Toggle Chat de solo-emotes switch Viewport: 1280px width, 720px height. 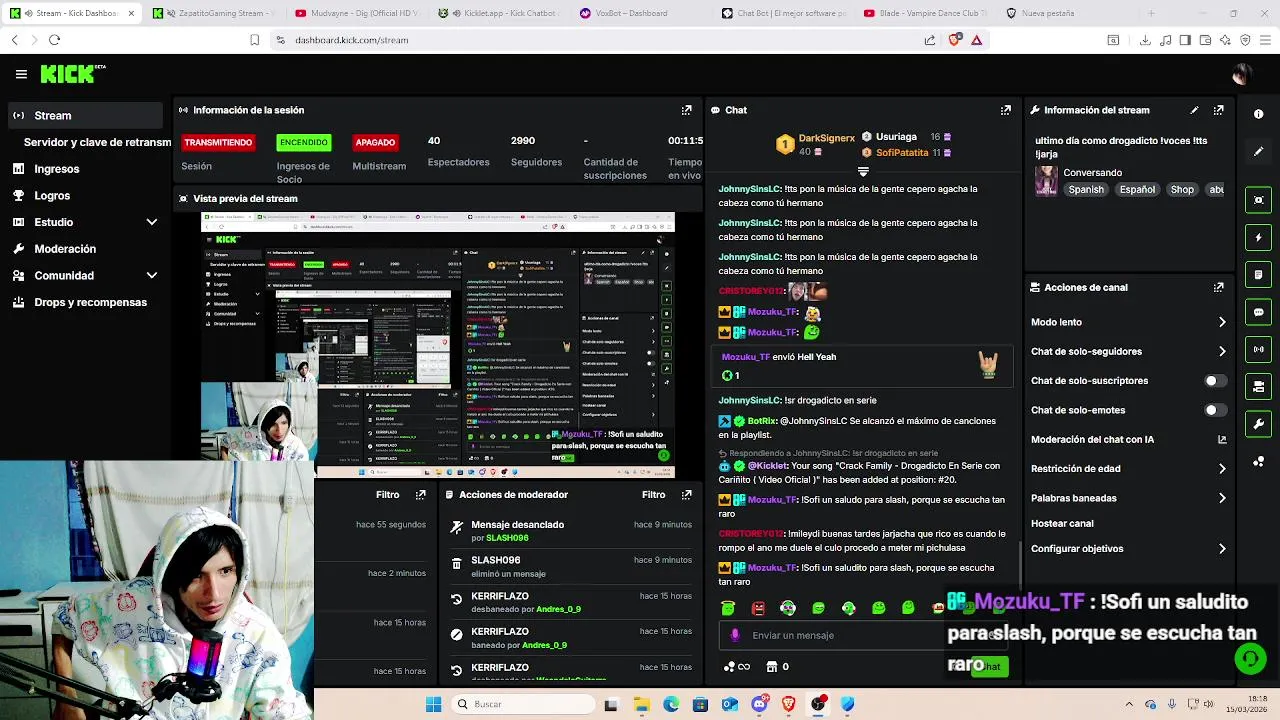[x=1215, y=410]
